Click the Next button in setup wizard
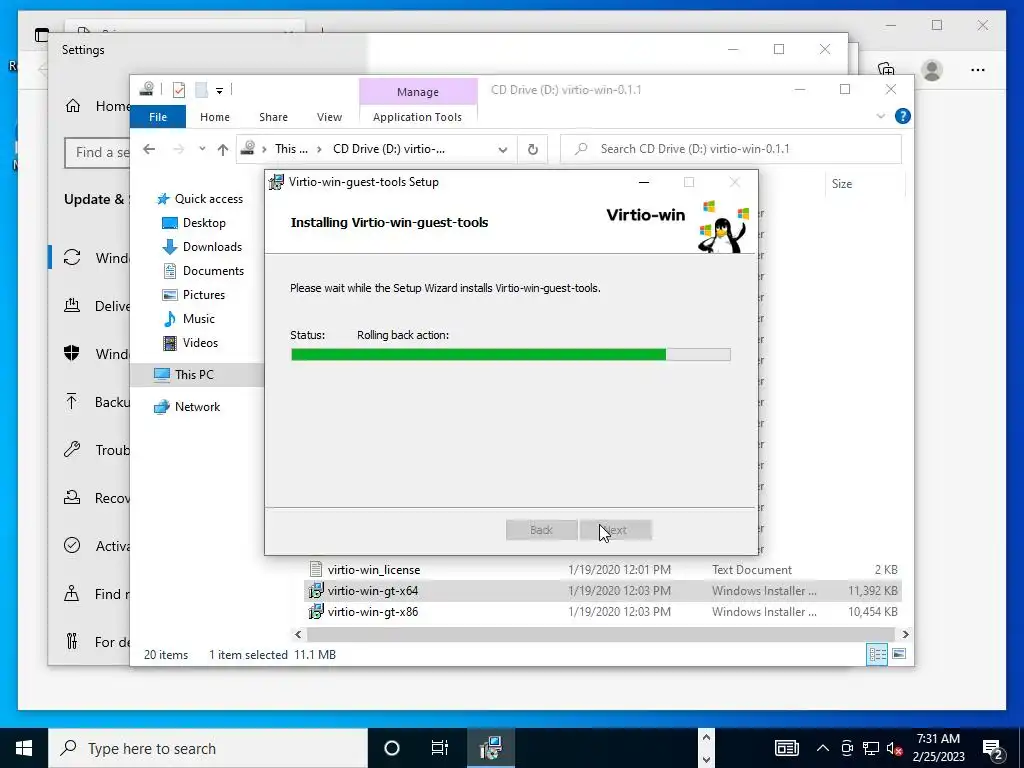The height and width of the screenshot is (768, 1024). 615,530
